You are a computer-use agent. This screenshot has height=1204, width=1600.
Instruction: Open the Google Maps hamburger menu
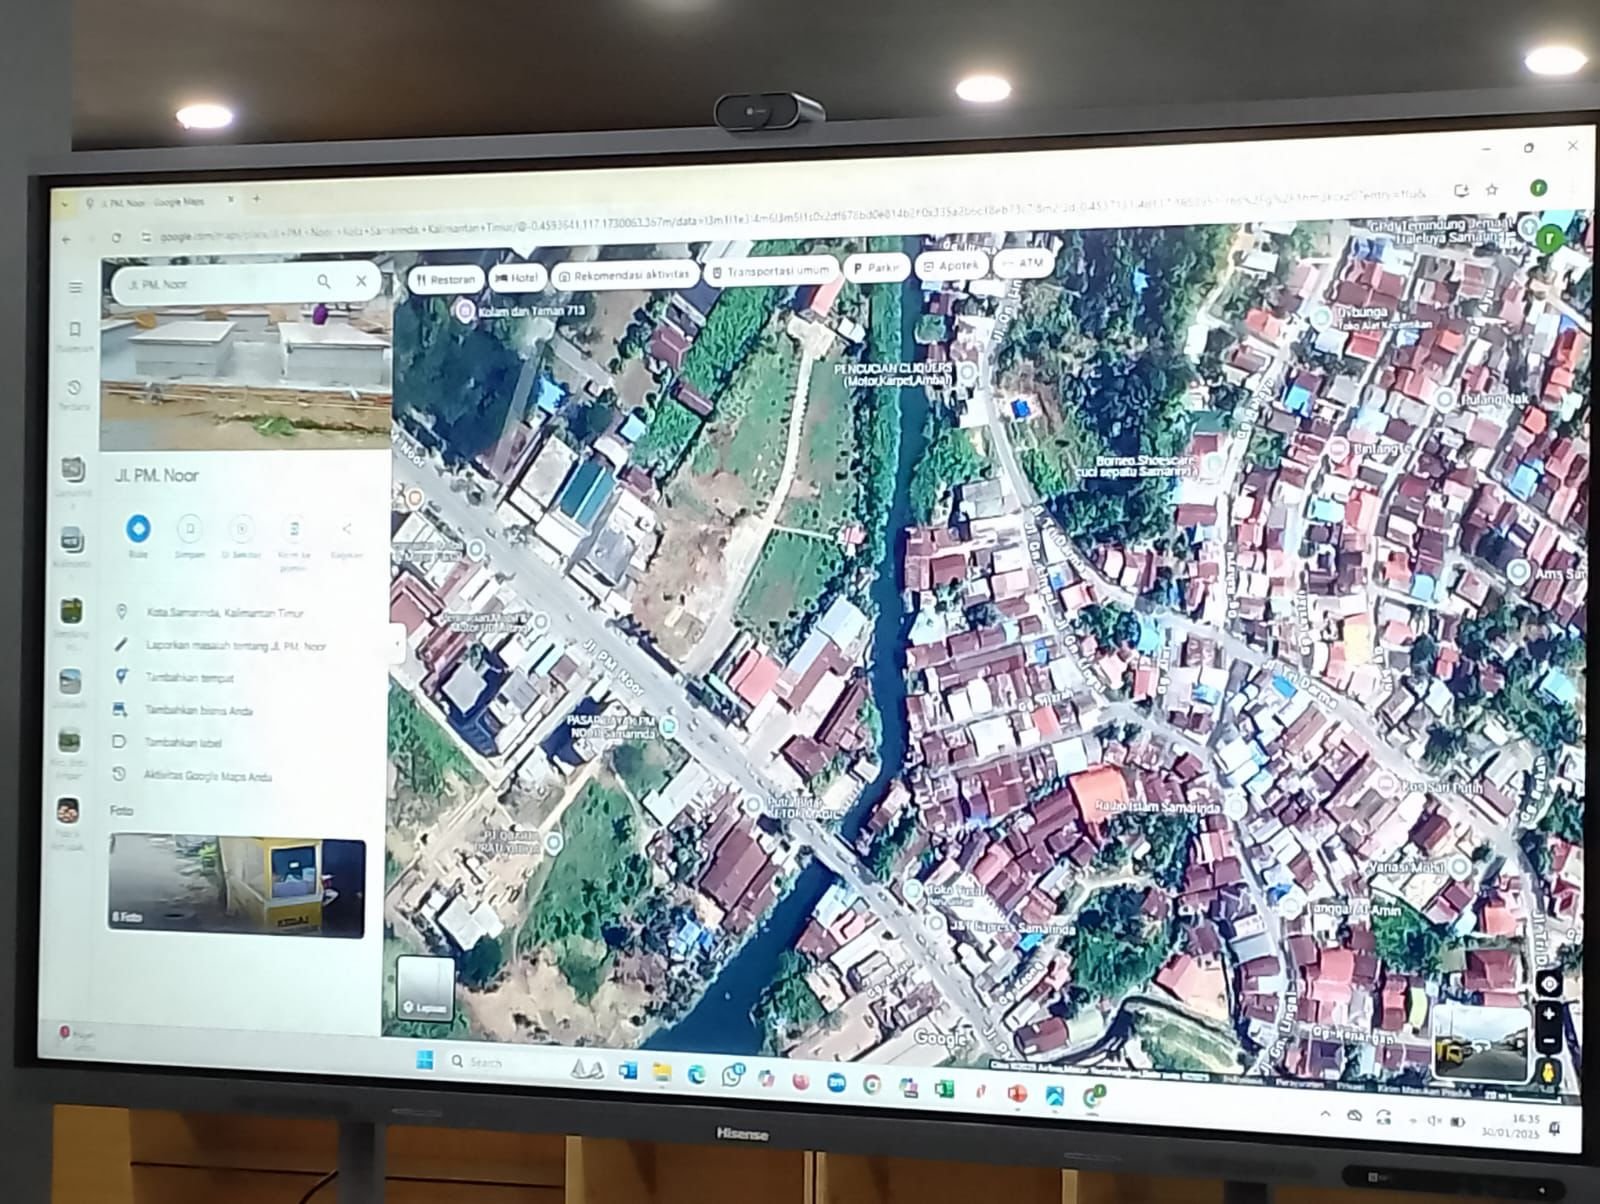coord(75,287)
